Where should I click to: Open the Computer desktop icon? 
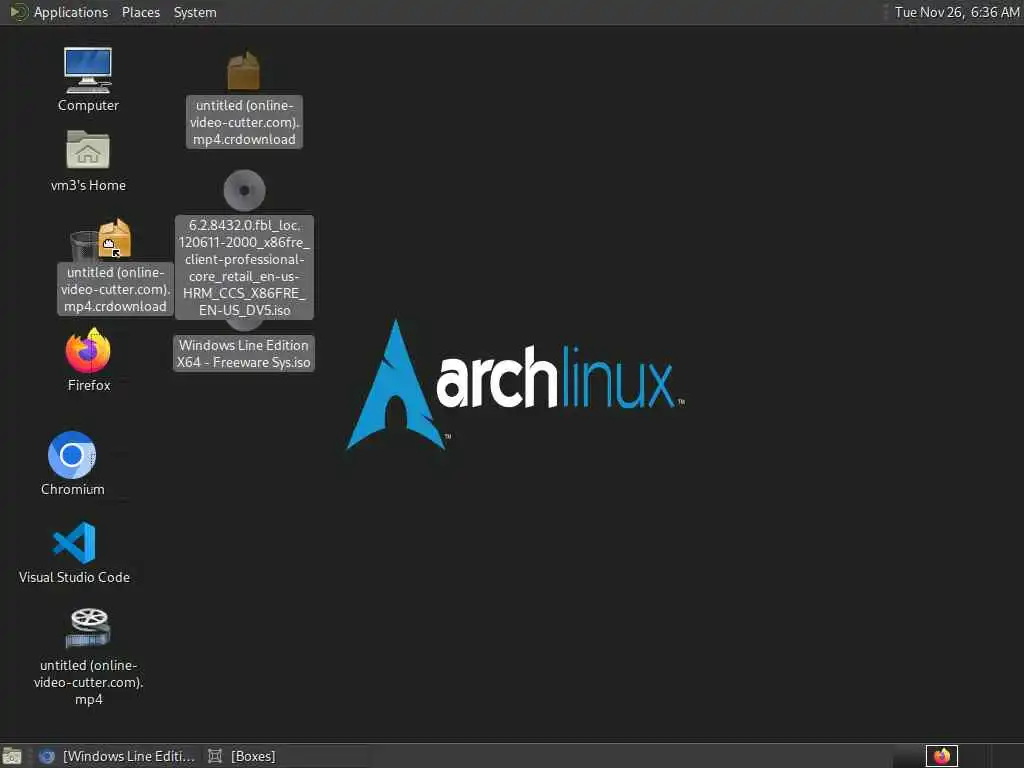coord(88,70)
